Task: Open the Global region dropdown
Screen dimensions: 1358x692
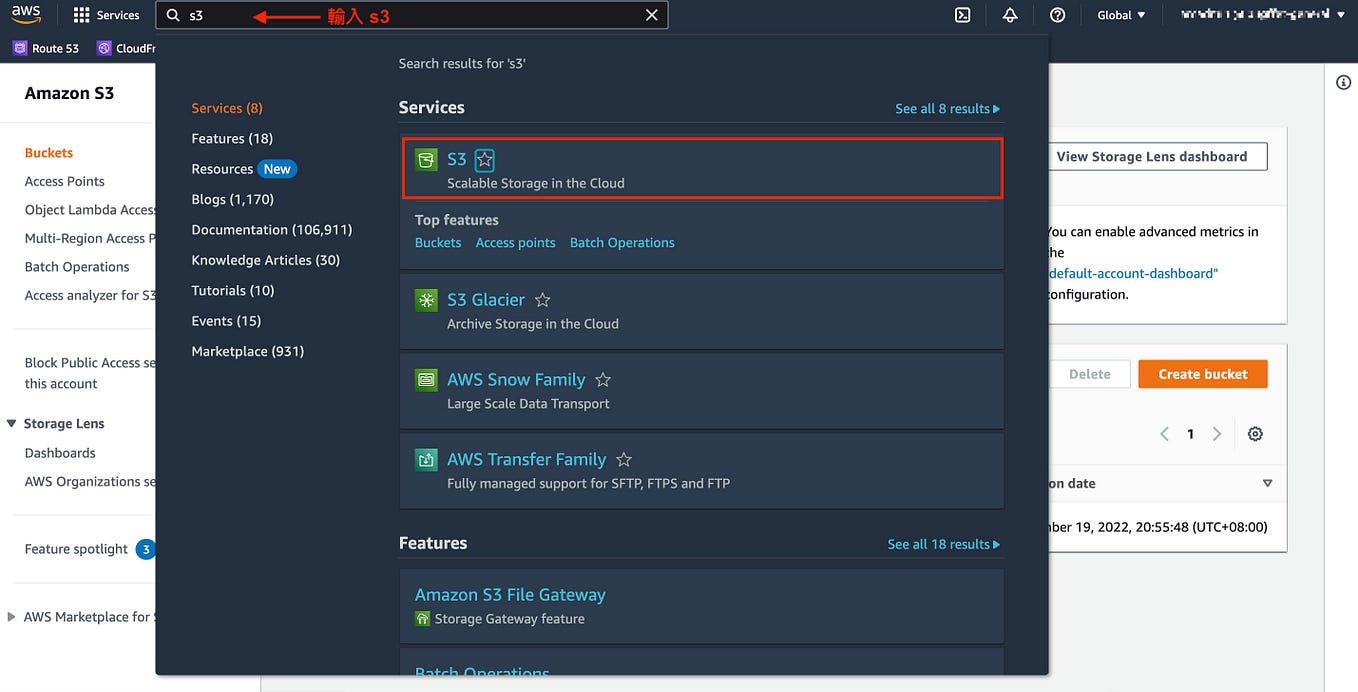Action: pos(1120,15)
